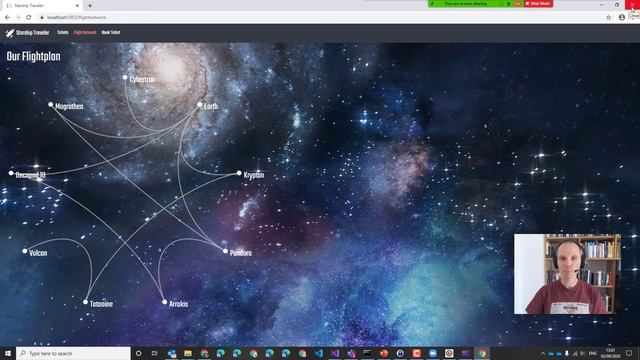Screen dimensions: 640x360
Task: Click the Vulcan planet label
Action: click(38, 253)
